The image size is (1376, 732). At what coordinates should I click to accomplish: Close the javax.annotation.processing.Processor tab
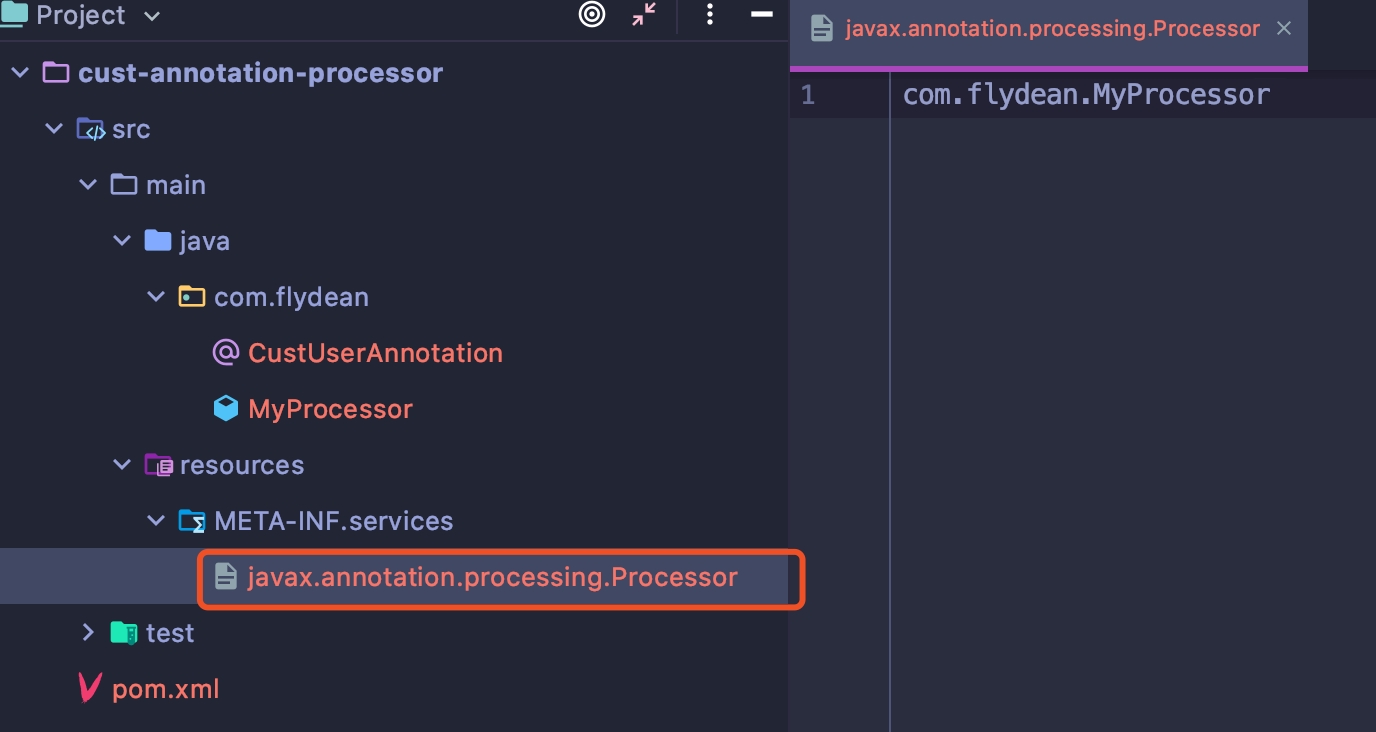click(x=1285, y=29)
